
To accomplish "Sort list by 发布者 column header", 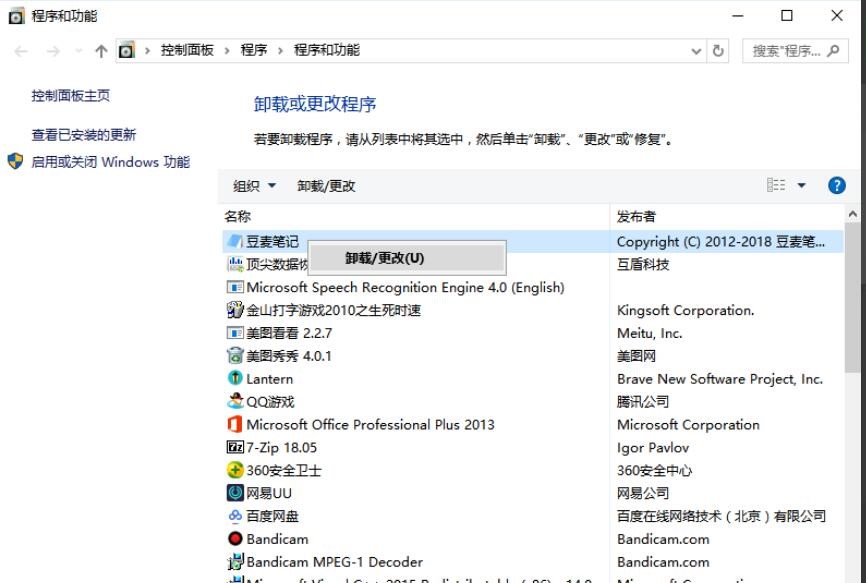I will pyautogui.click(x=637, y=216).
